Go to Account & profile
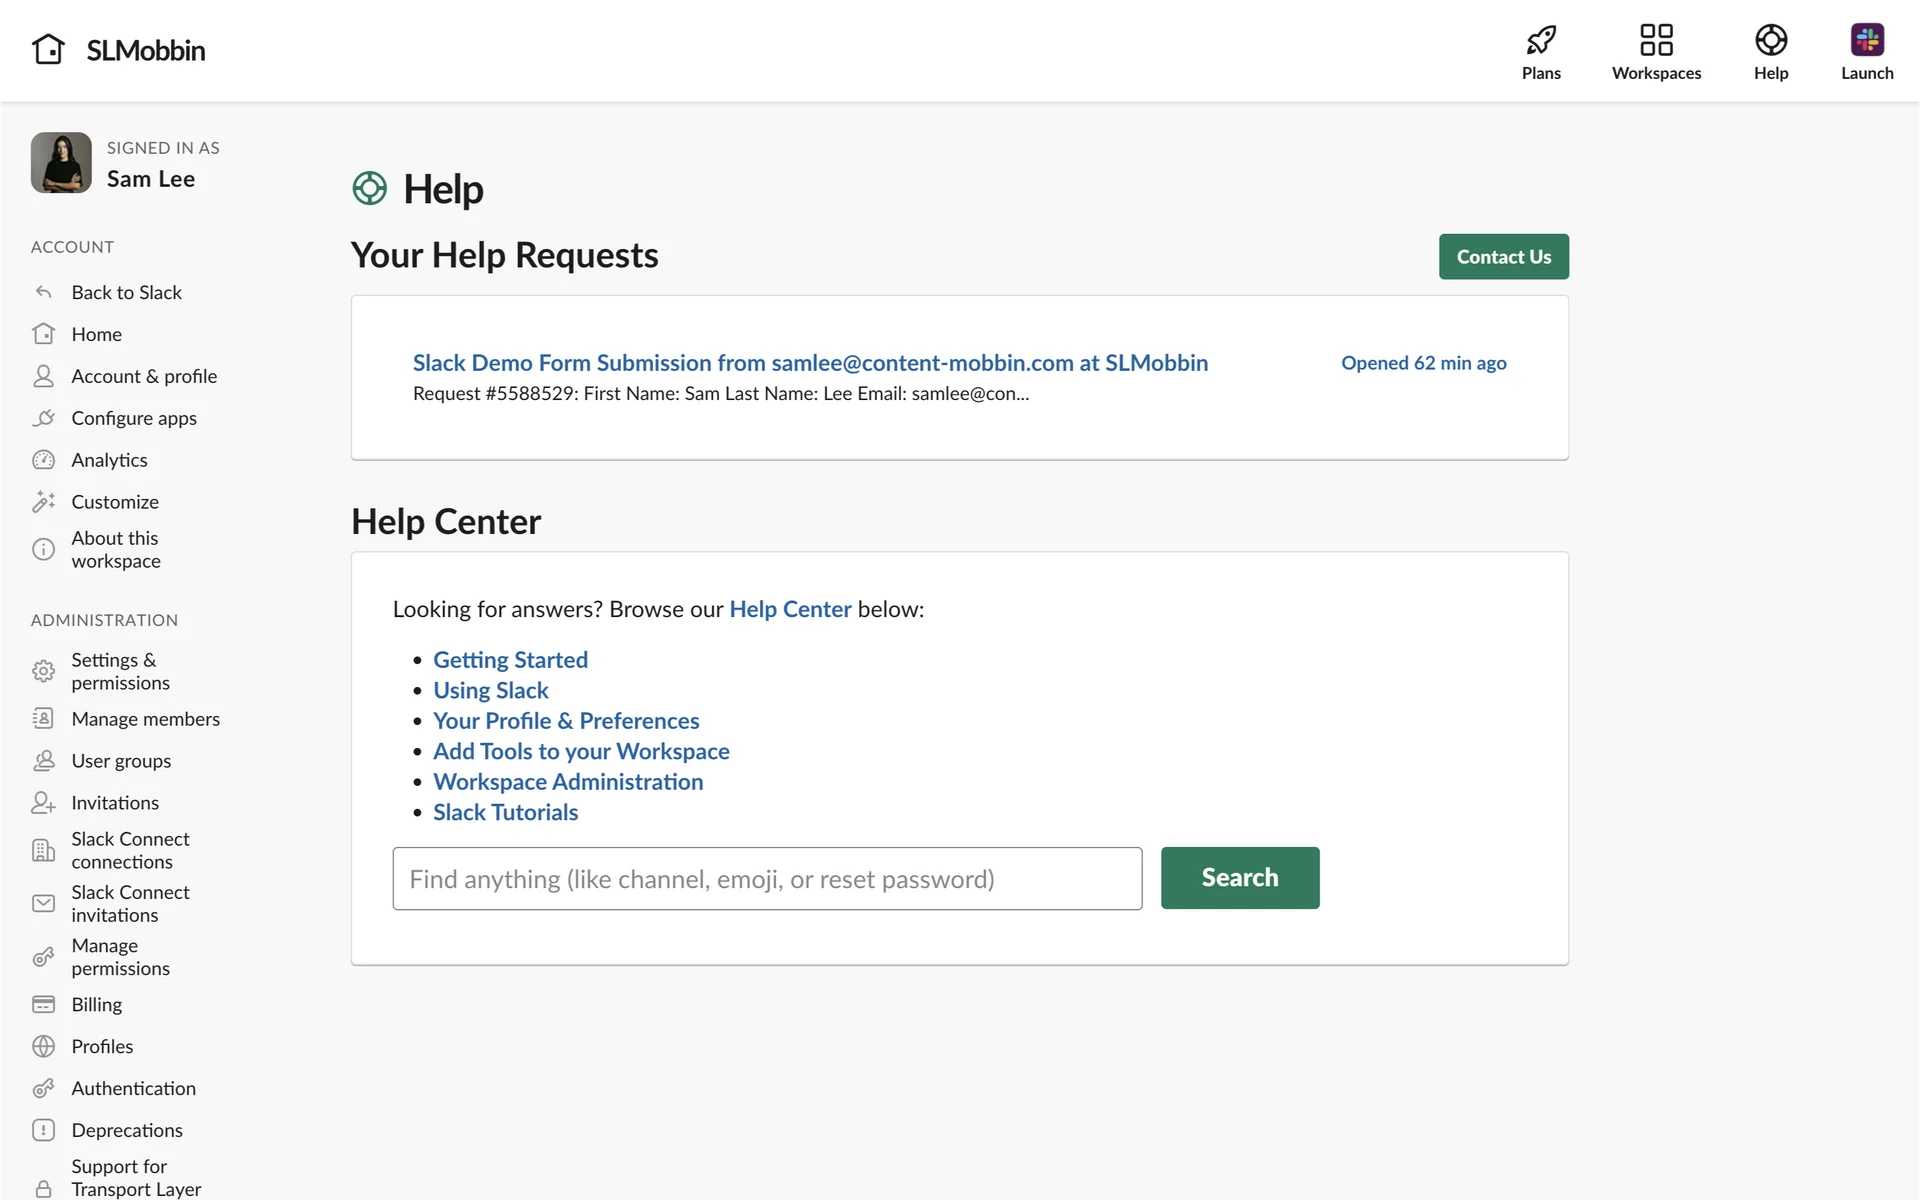Screen dimensions: 1920x1200 tap(144, 376)
